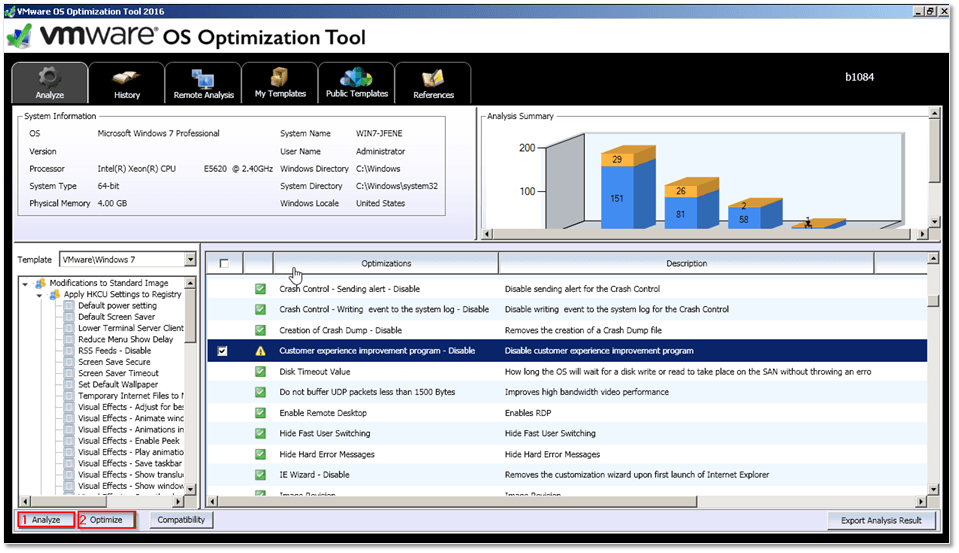Select Lower Terminal Server Client tree item

(x=130, y=328)
